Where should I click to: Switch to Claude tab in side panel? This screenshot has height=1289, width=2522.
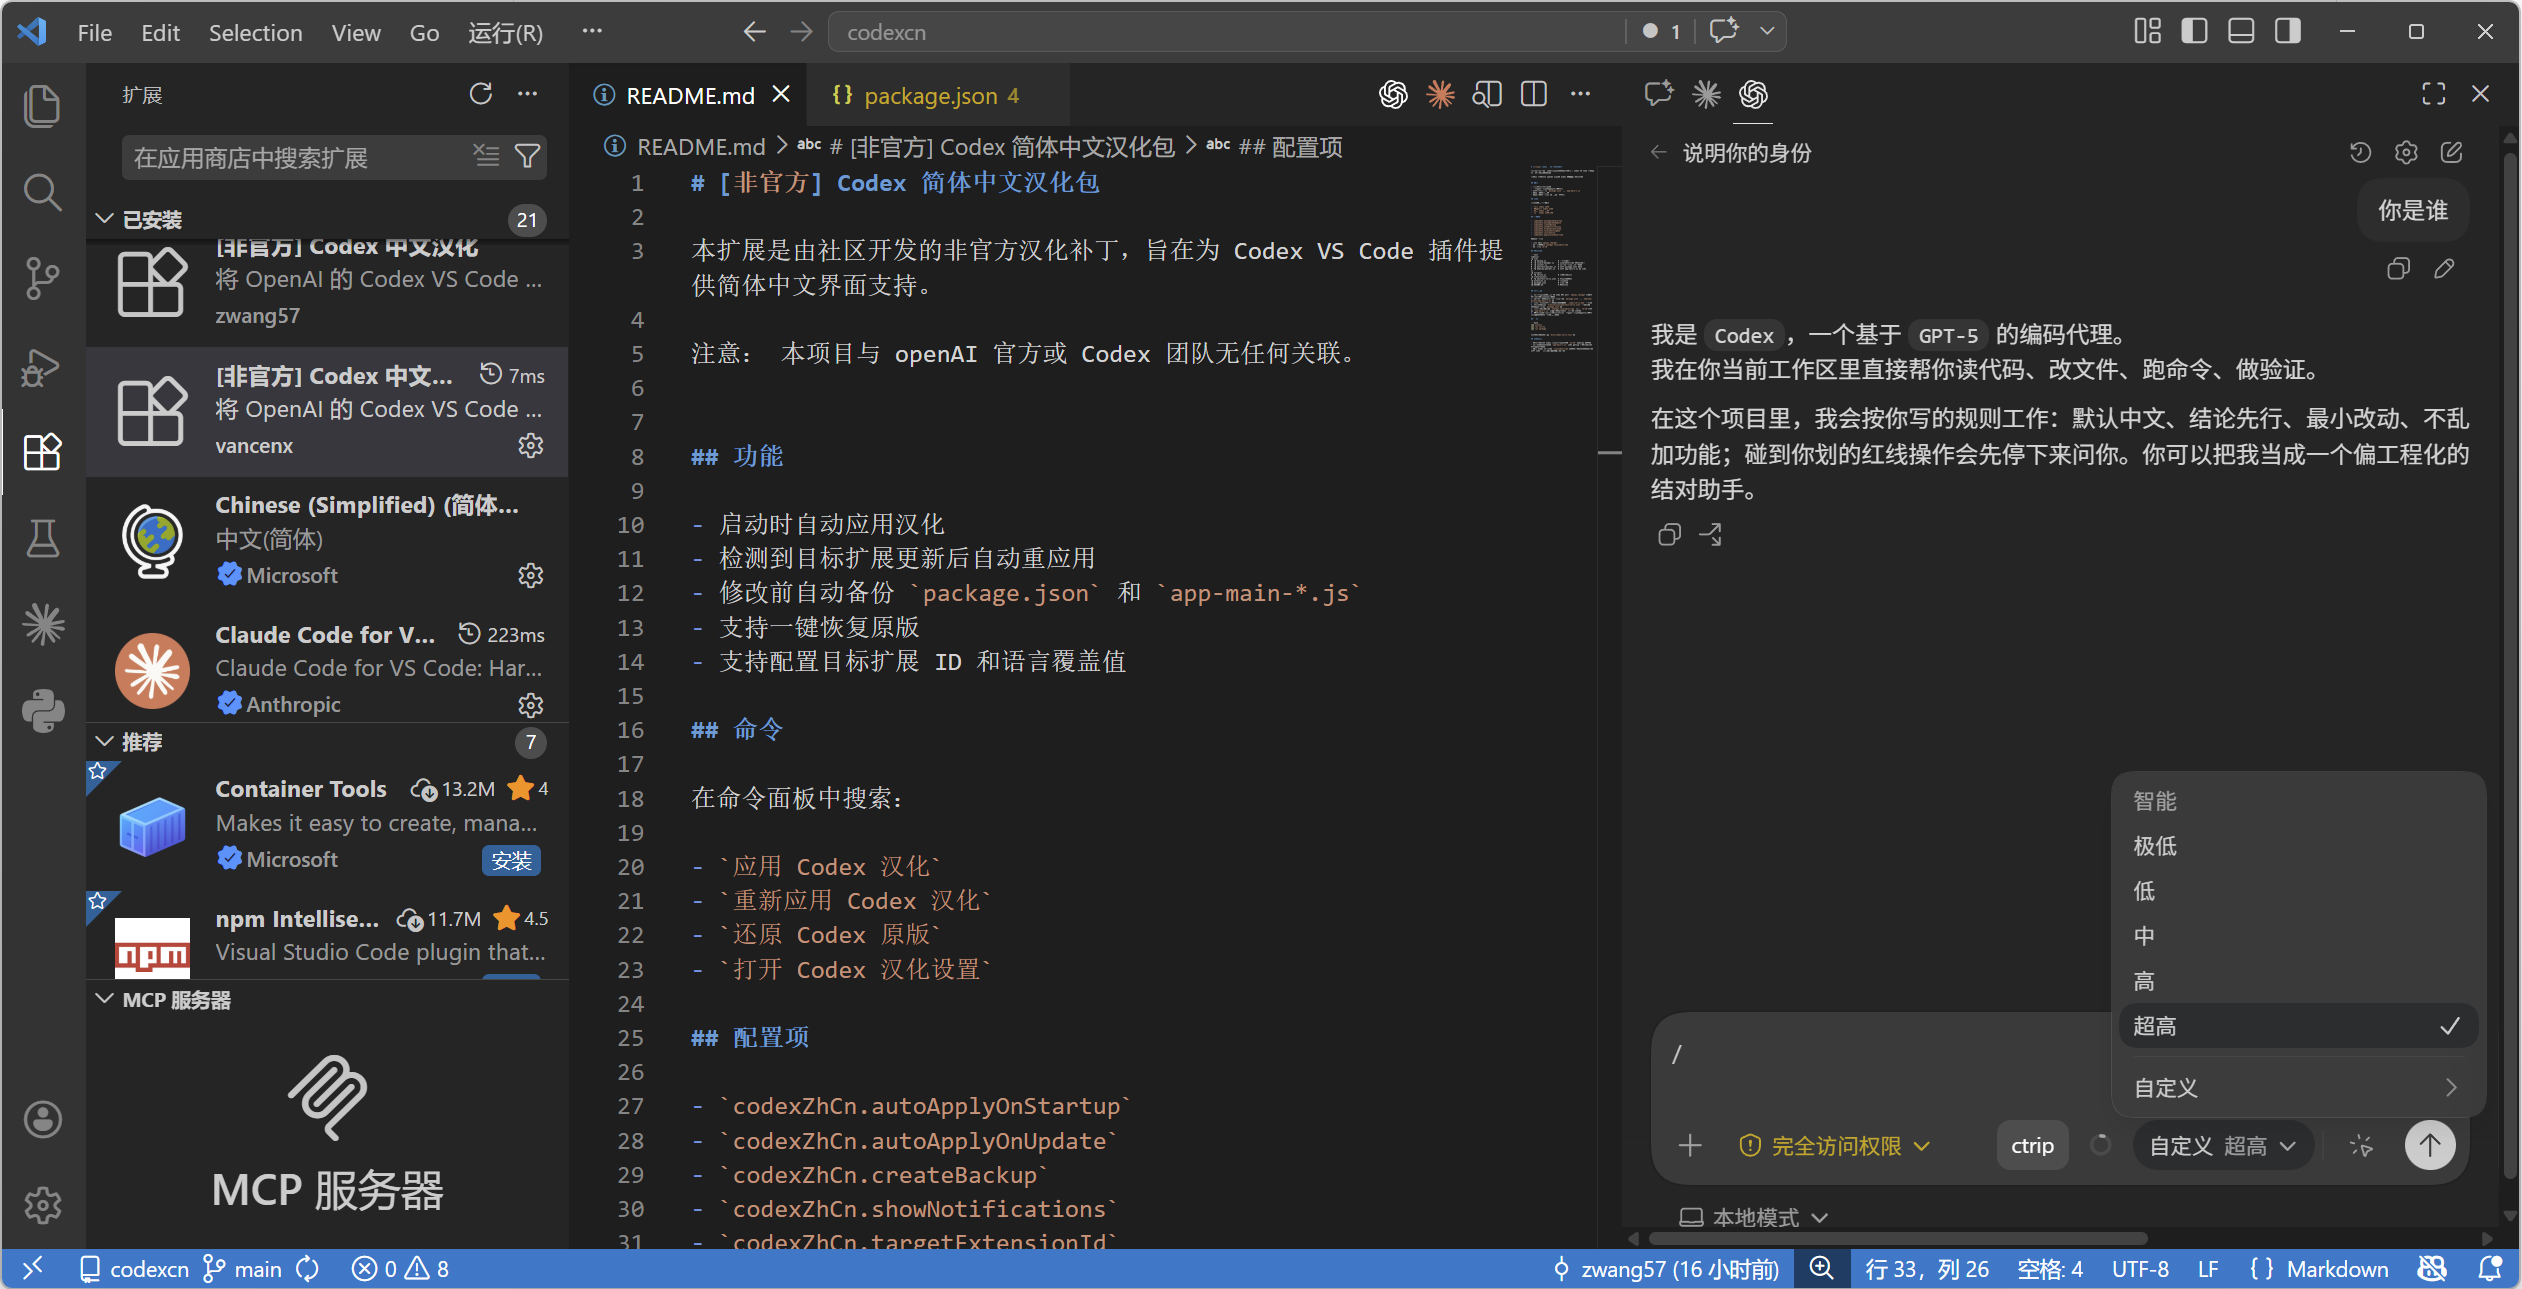tap(1706, 94)
